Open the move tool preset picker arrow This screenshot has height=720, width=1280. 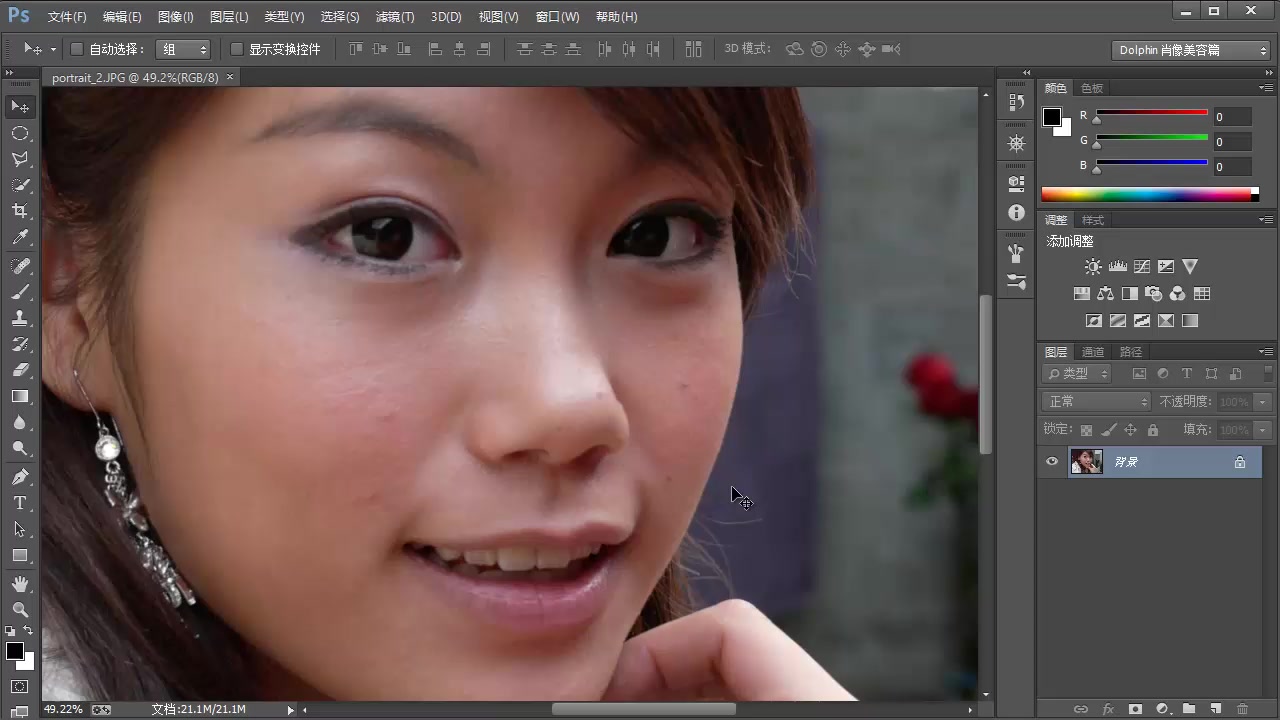tap(53, 49)
